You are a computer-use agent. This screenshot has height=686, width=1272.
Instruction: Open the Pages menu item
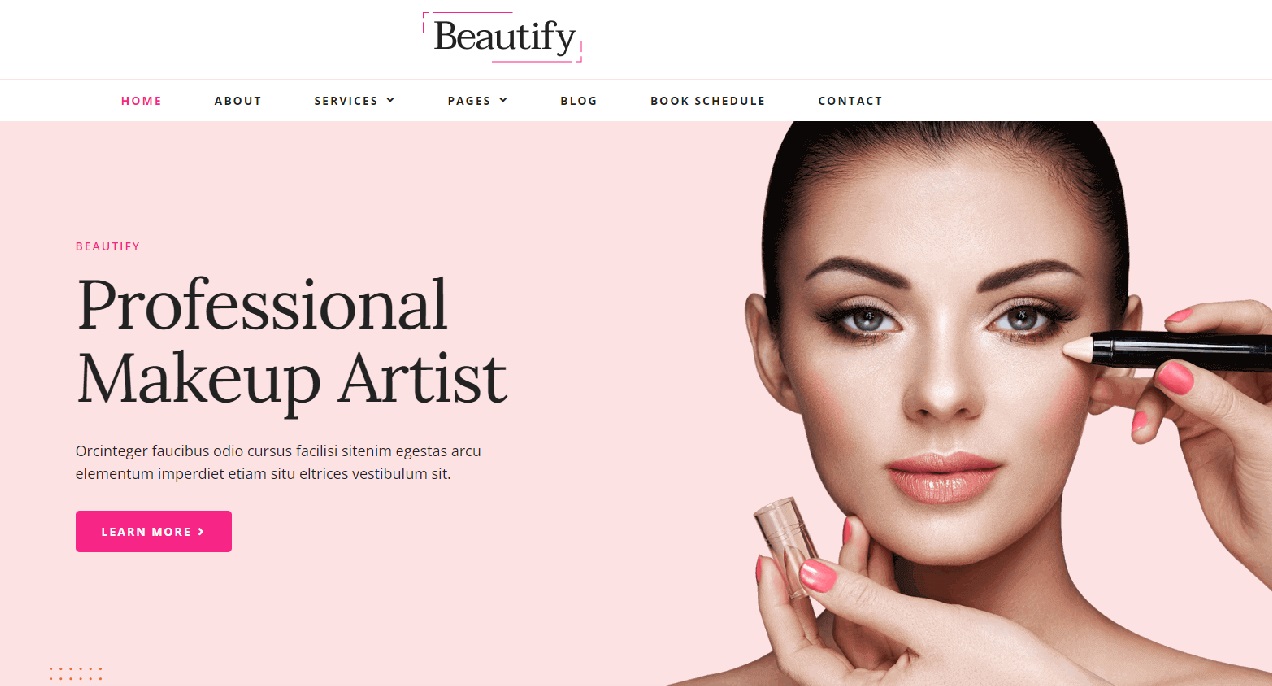(x=469, y=101)
